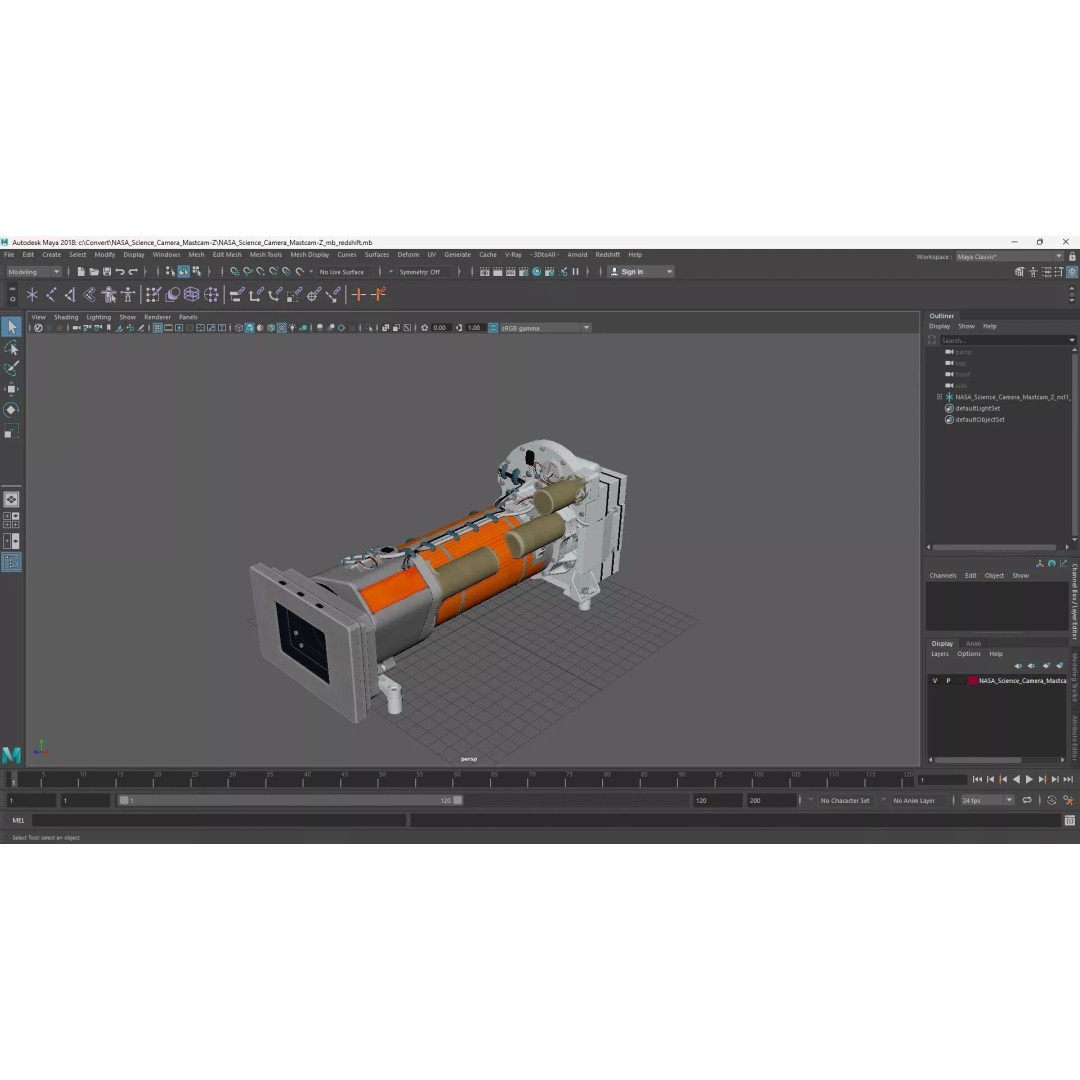Redo the last action
1080x1080 pixels.
pyautogui.click(x=133, y=271)
